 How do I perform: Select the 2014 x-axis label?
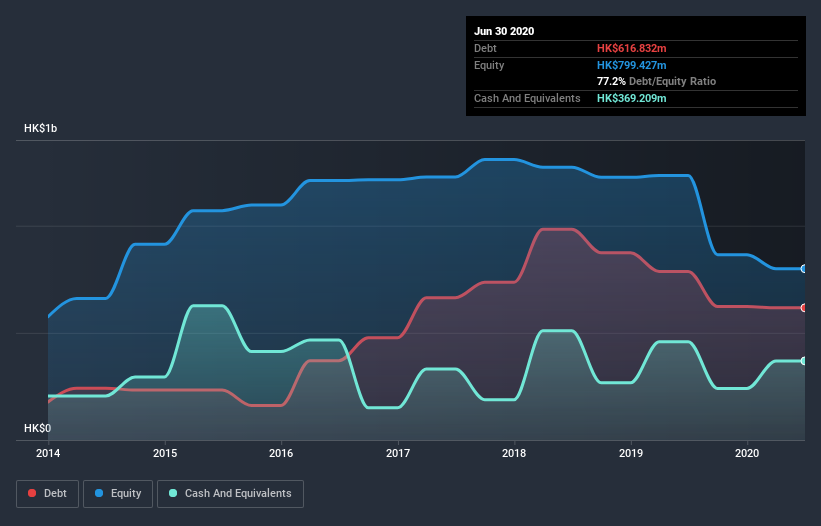click(48, 453)
